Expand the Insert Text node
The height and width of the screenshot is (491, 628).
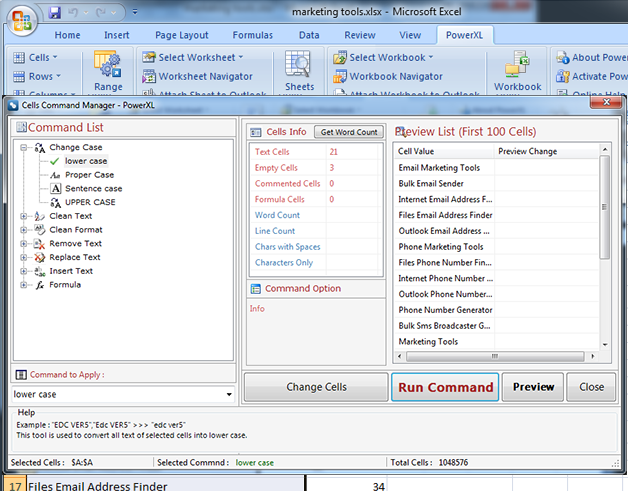click(24, 271)
